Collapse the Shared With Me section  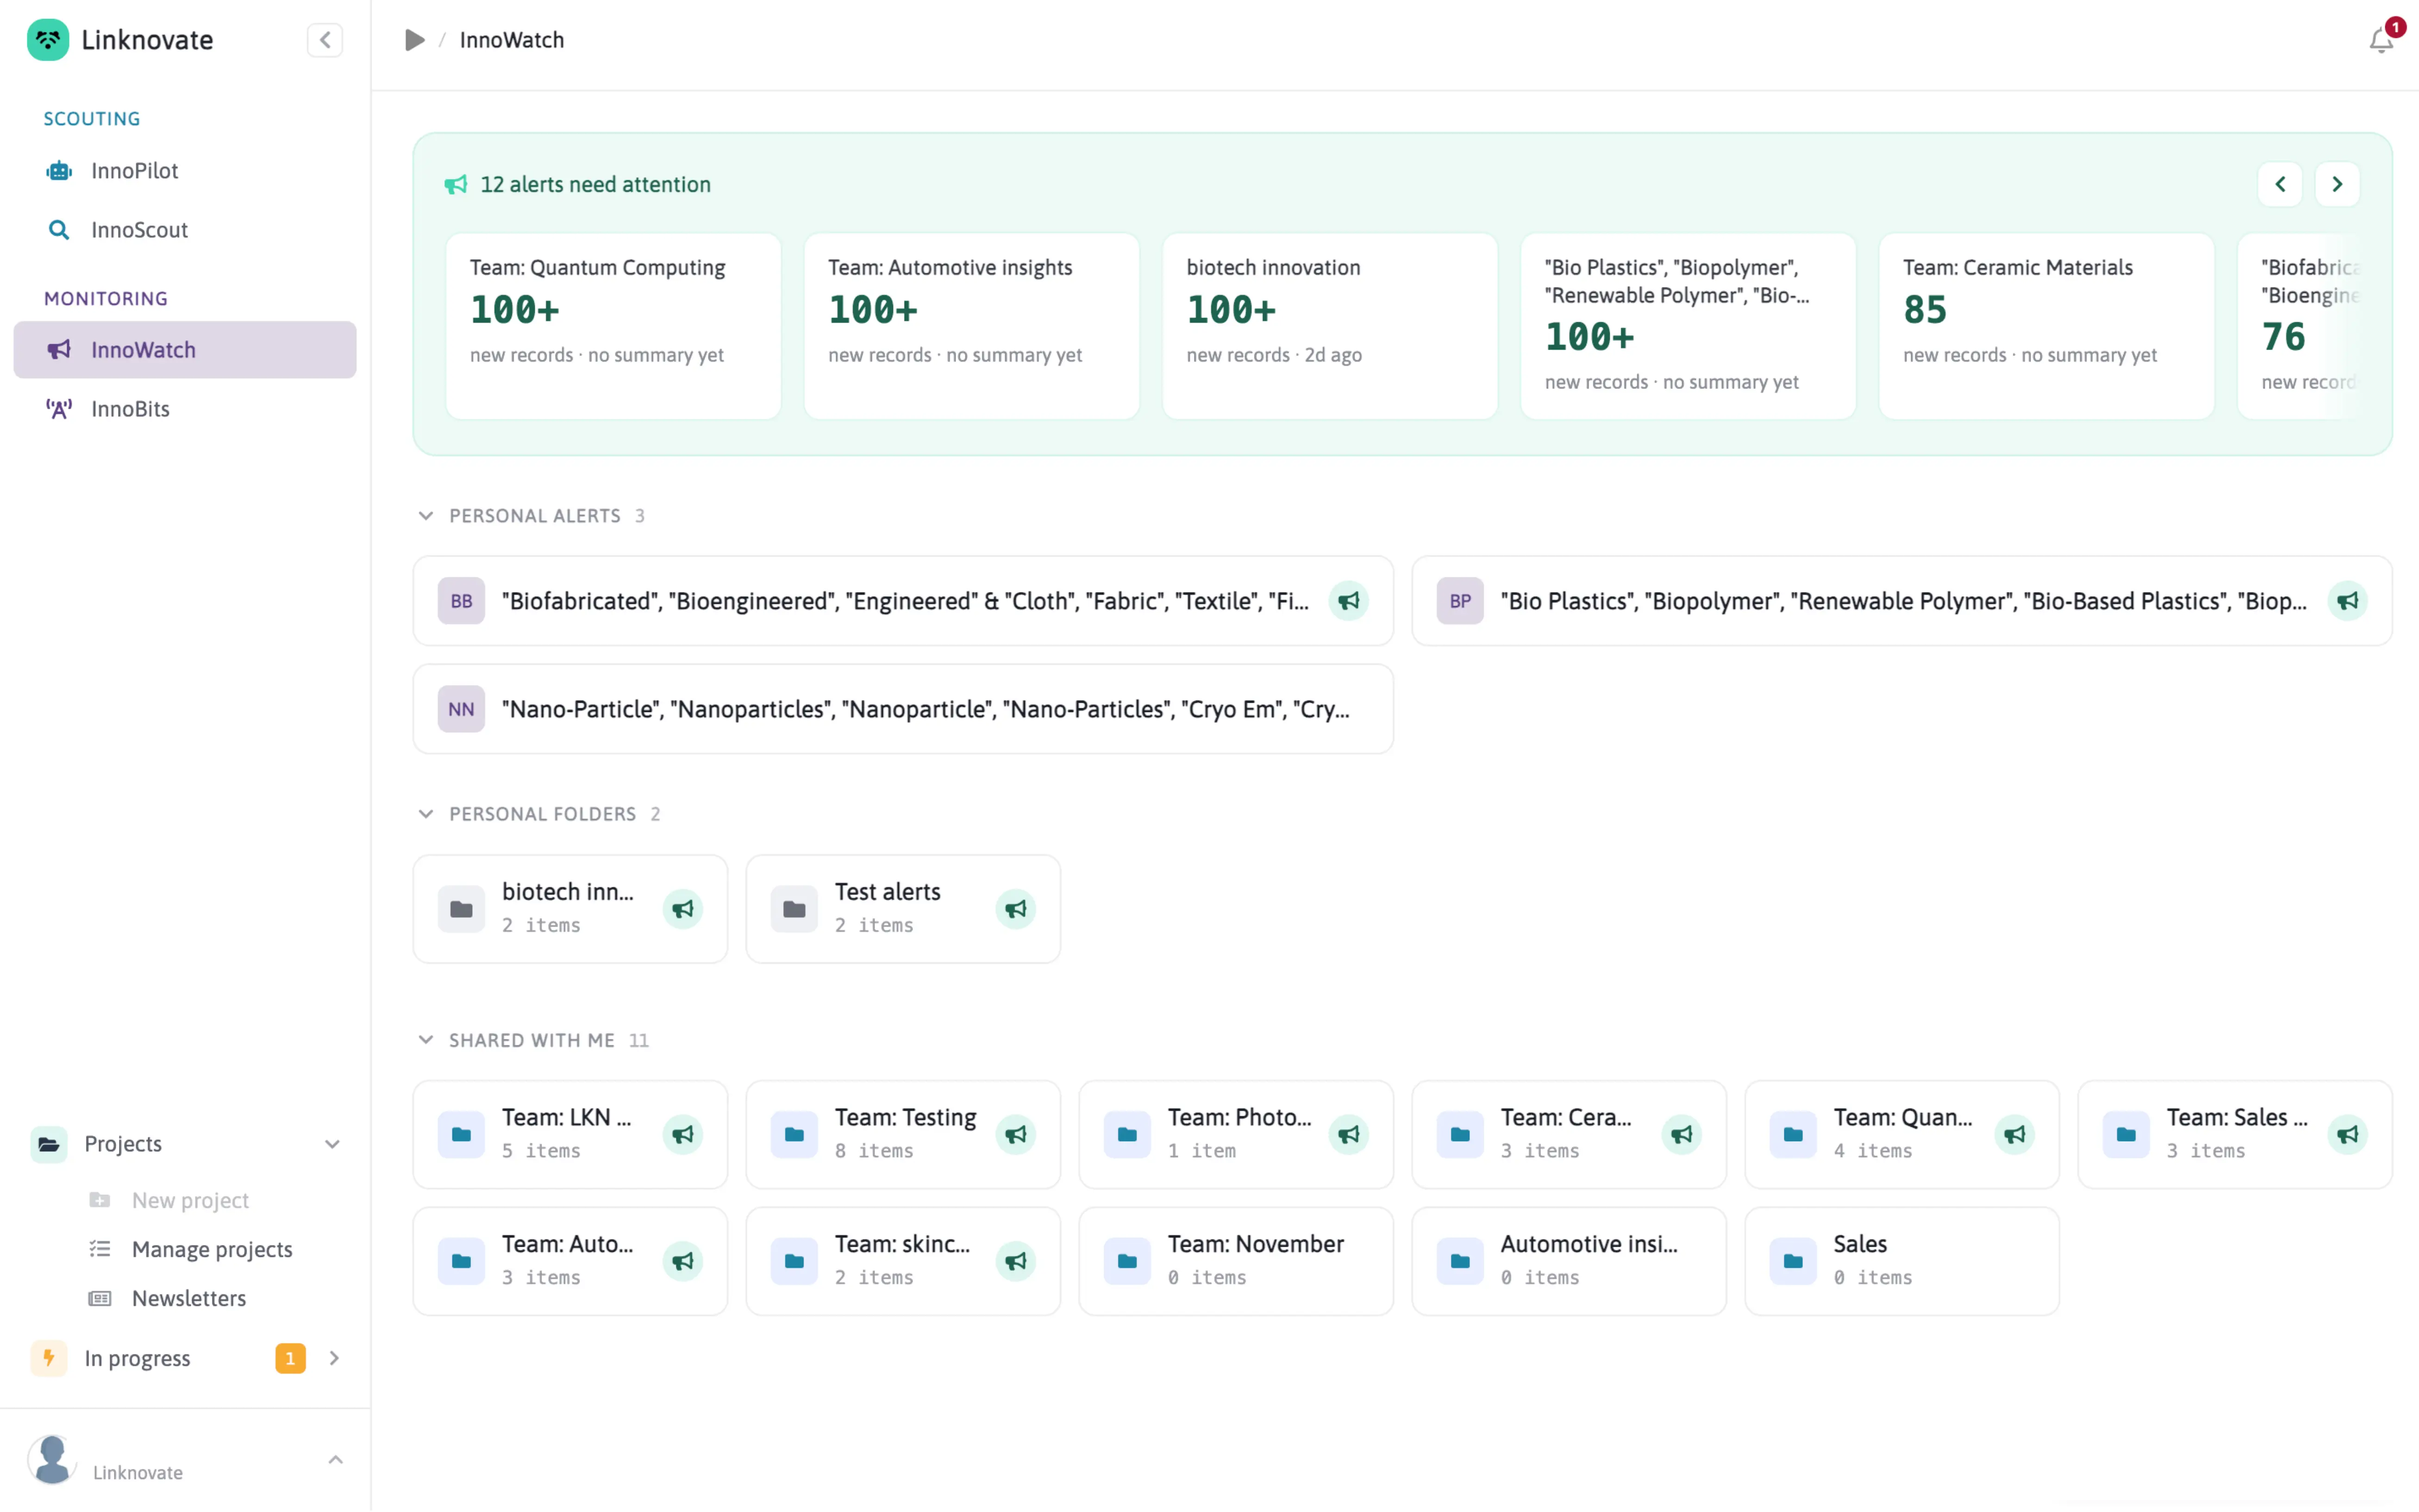426,1040
